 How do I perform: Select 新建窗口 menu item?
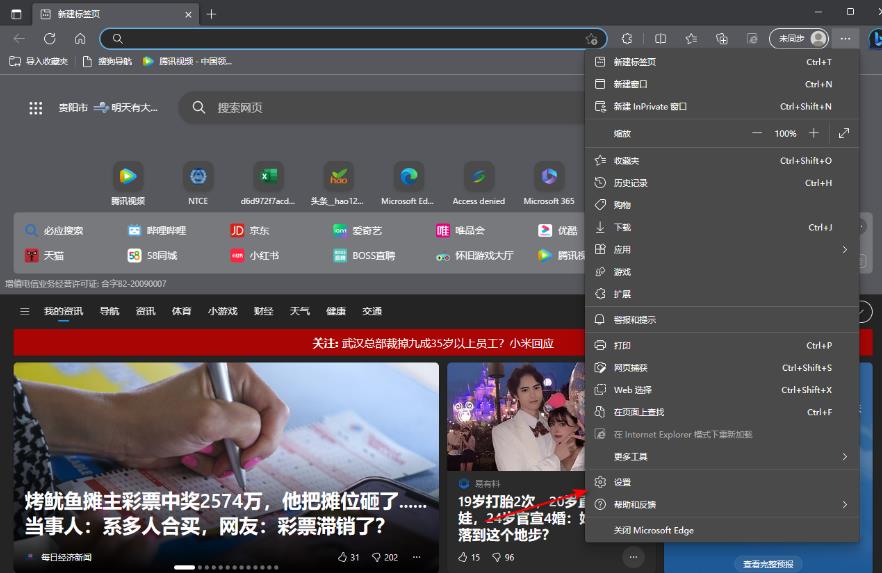click(x=722, y=84)
